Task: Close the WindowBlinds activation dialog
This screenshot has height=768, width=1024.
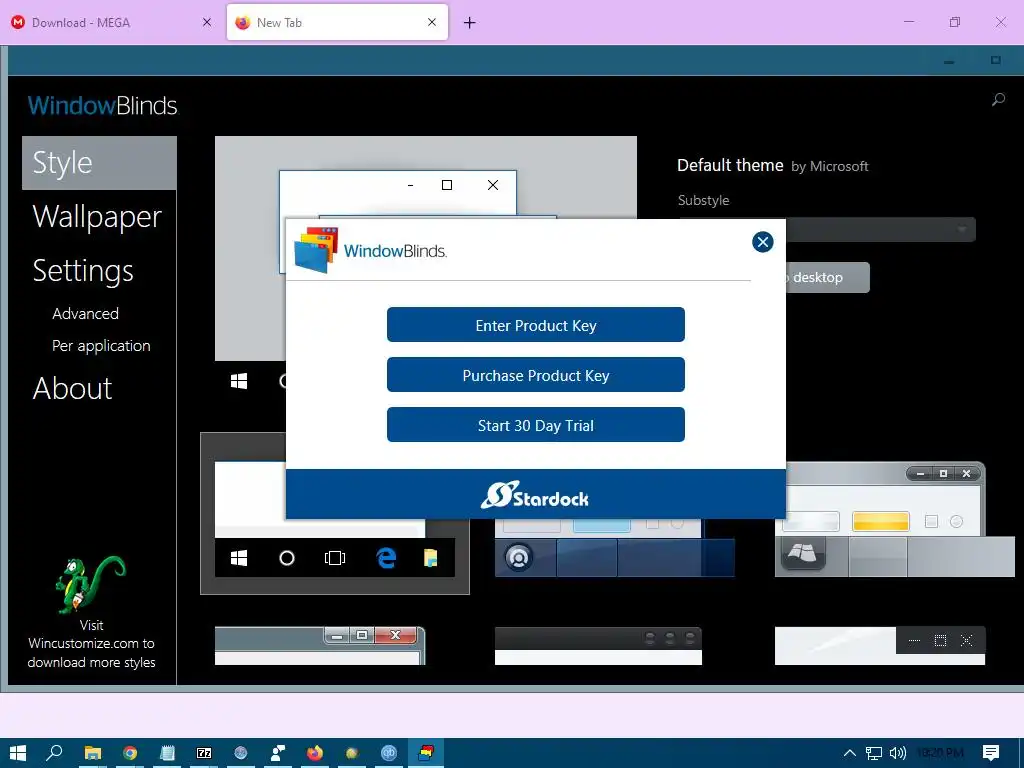Action: [762, 242]
